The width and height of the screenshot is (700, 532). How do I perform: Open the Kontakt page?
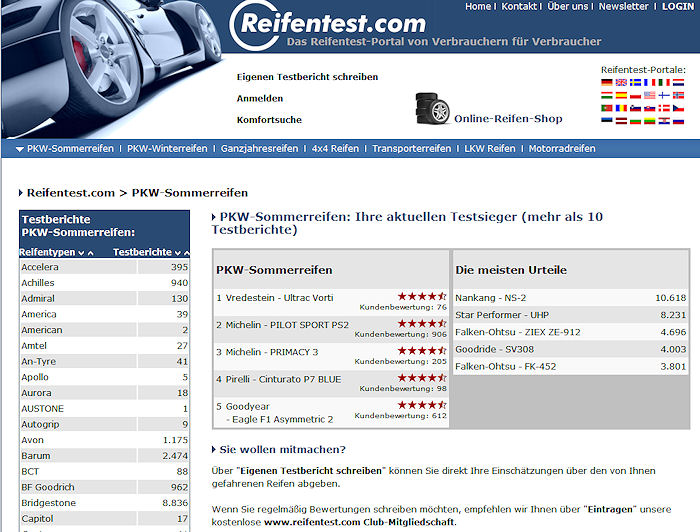519,6
